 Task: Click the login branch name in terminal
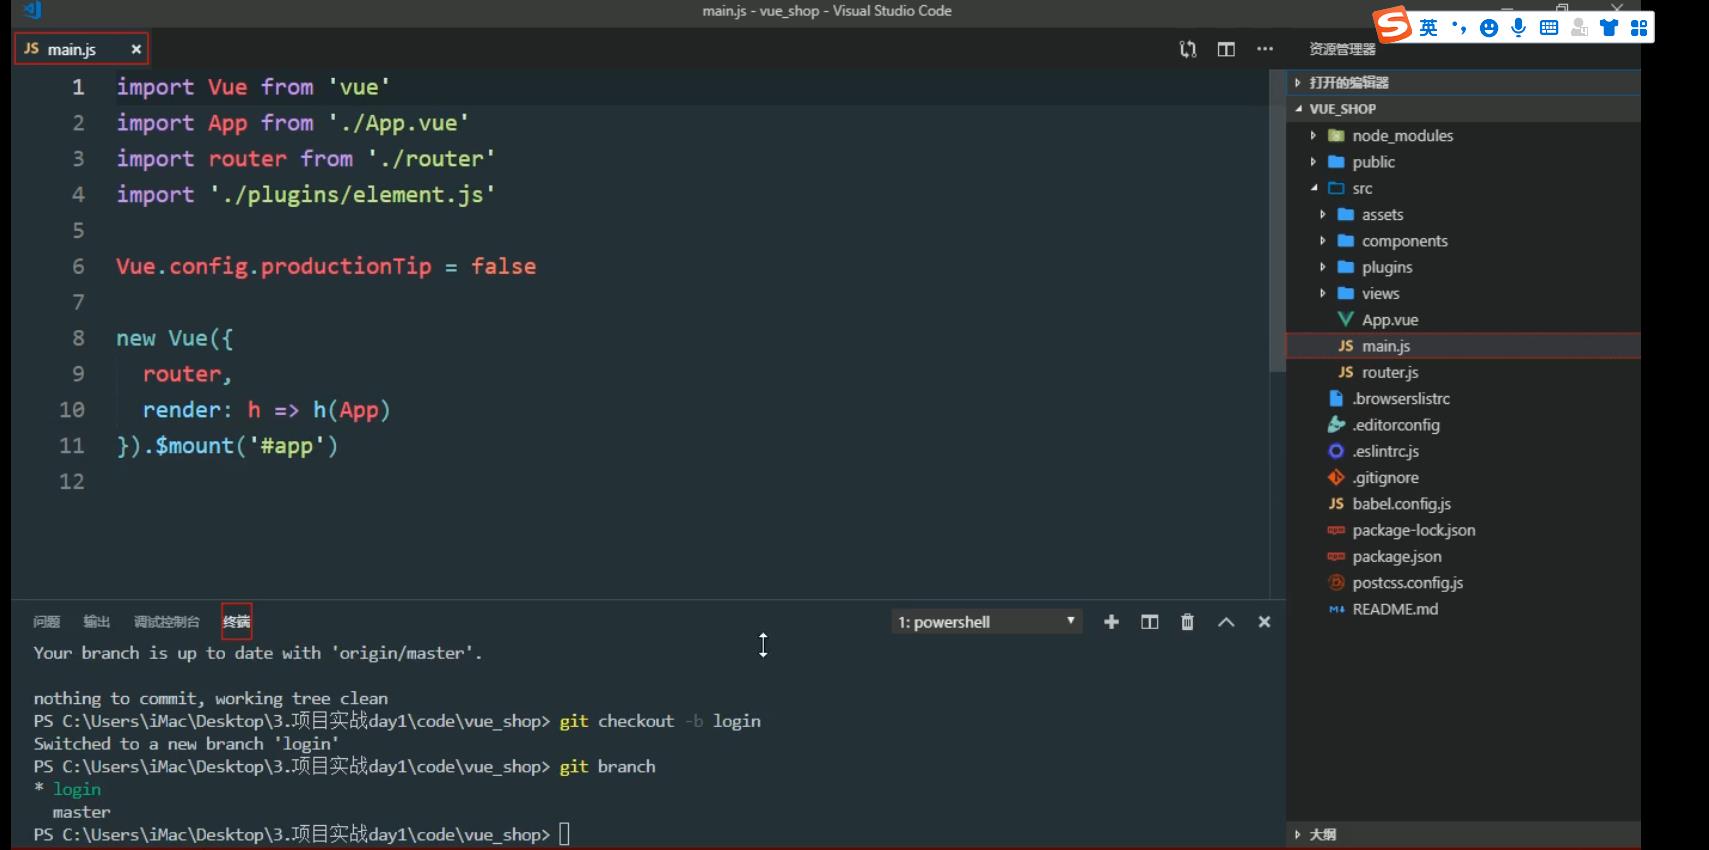pos(77,789)
